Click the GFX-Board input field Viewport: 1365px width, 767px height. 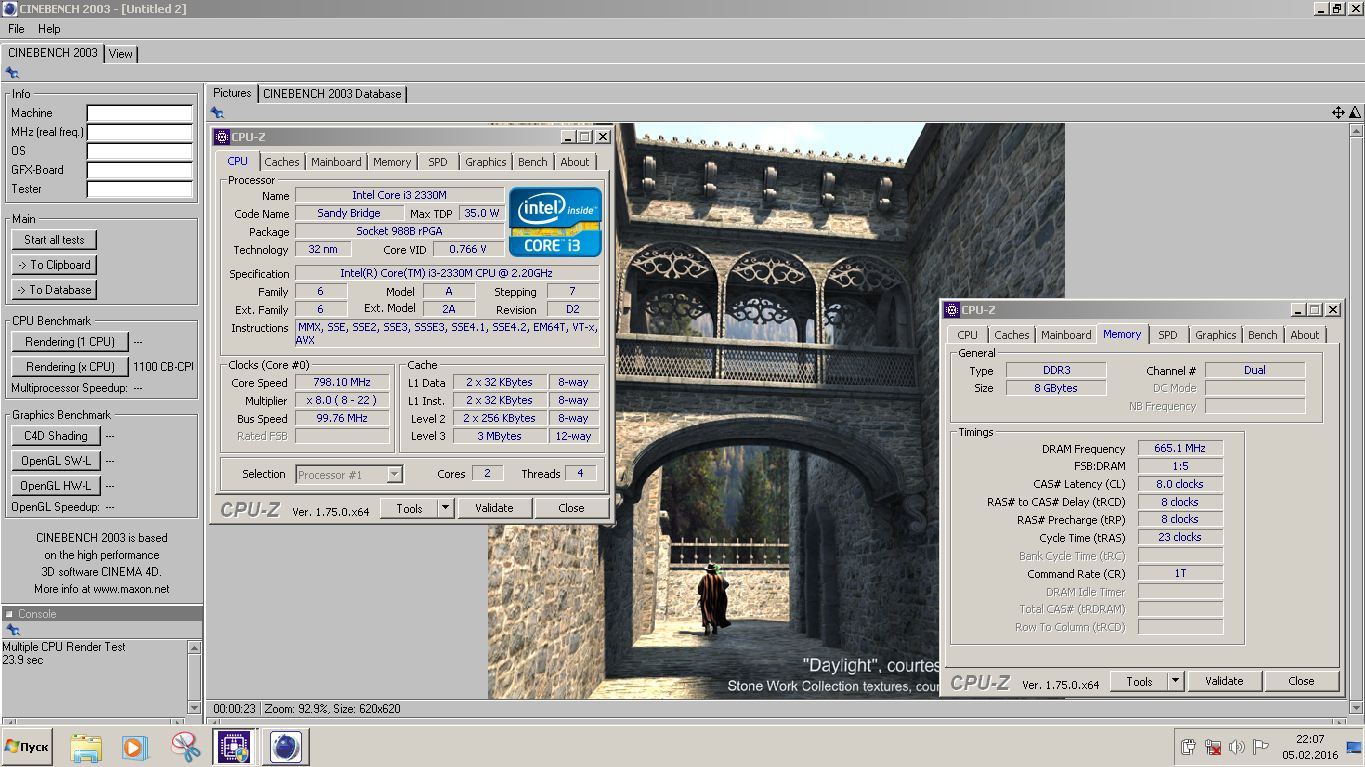(x=139, y=170)
